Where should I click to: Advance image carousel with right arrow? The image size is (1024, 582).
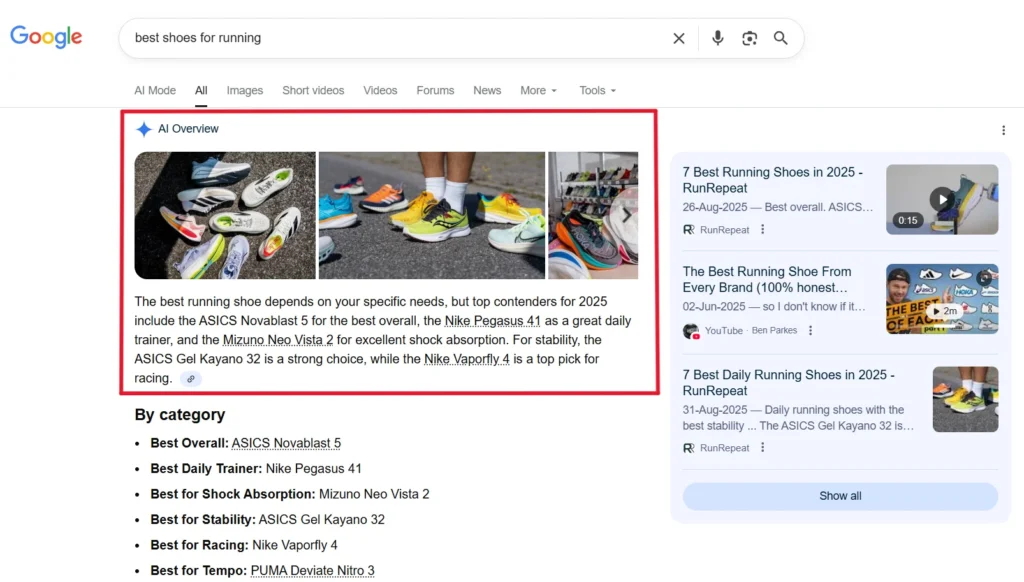tap(626, 215)
